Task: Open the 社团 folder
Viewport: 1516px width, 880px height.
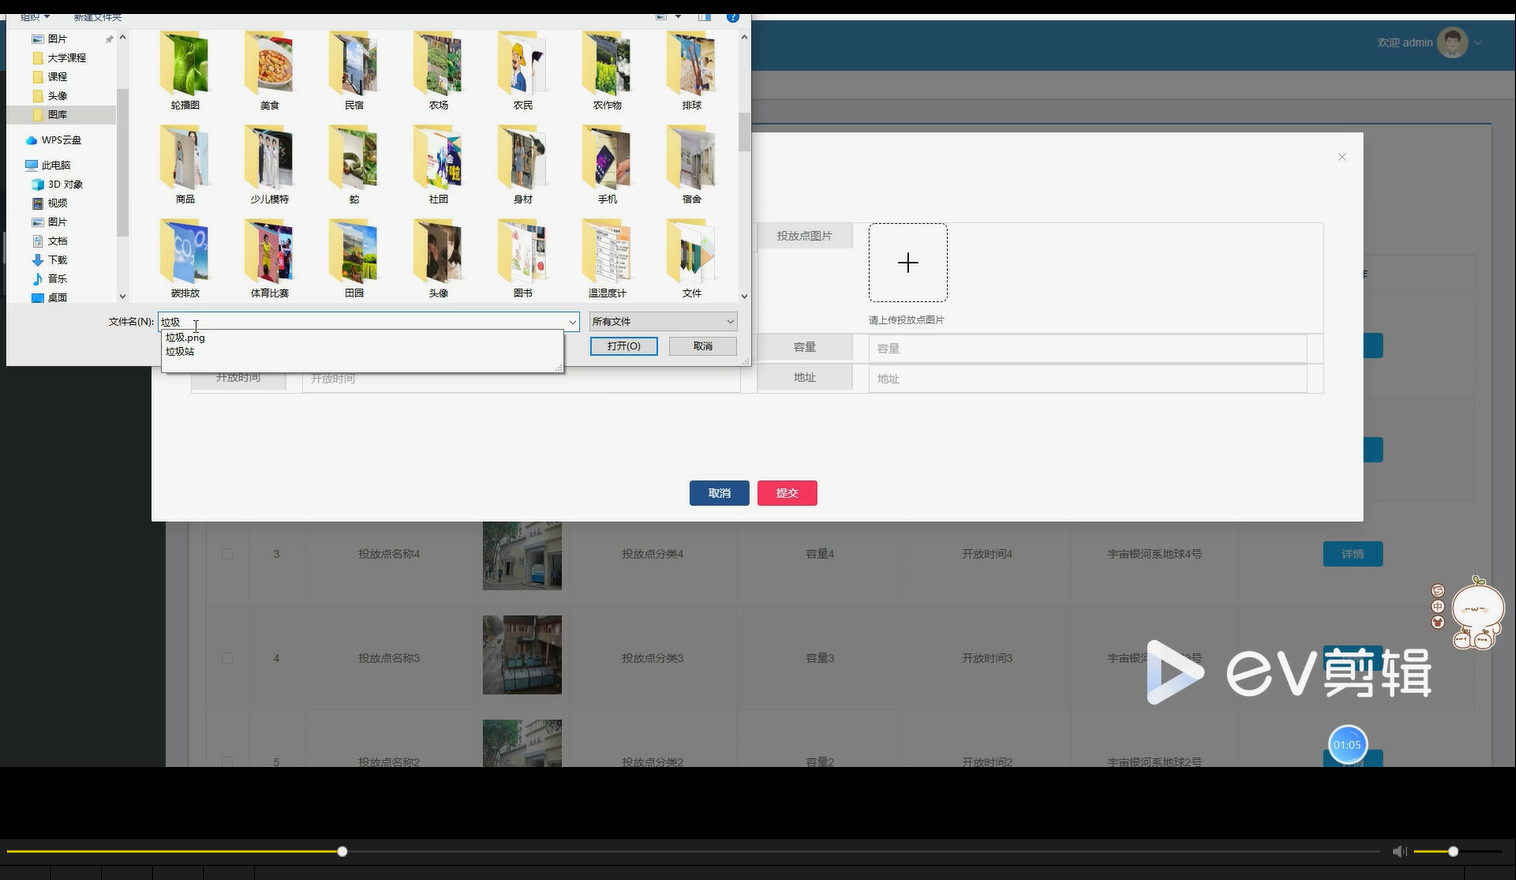Action: click(438, 164)
